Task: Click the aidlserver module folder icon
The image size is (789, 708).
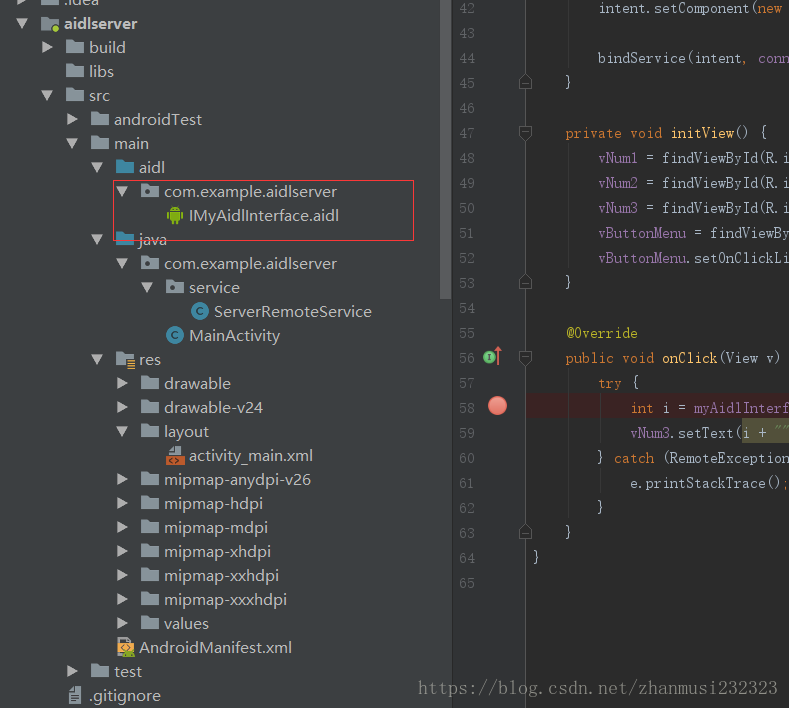Action: [x=50, y=24]
